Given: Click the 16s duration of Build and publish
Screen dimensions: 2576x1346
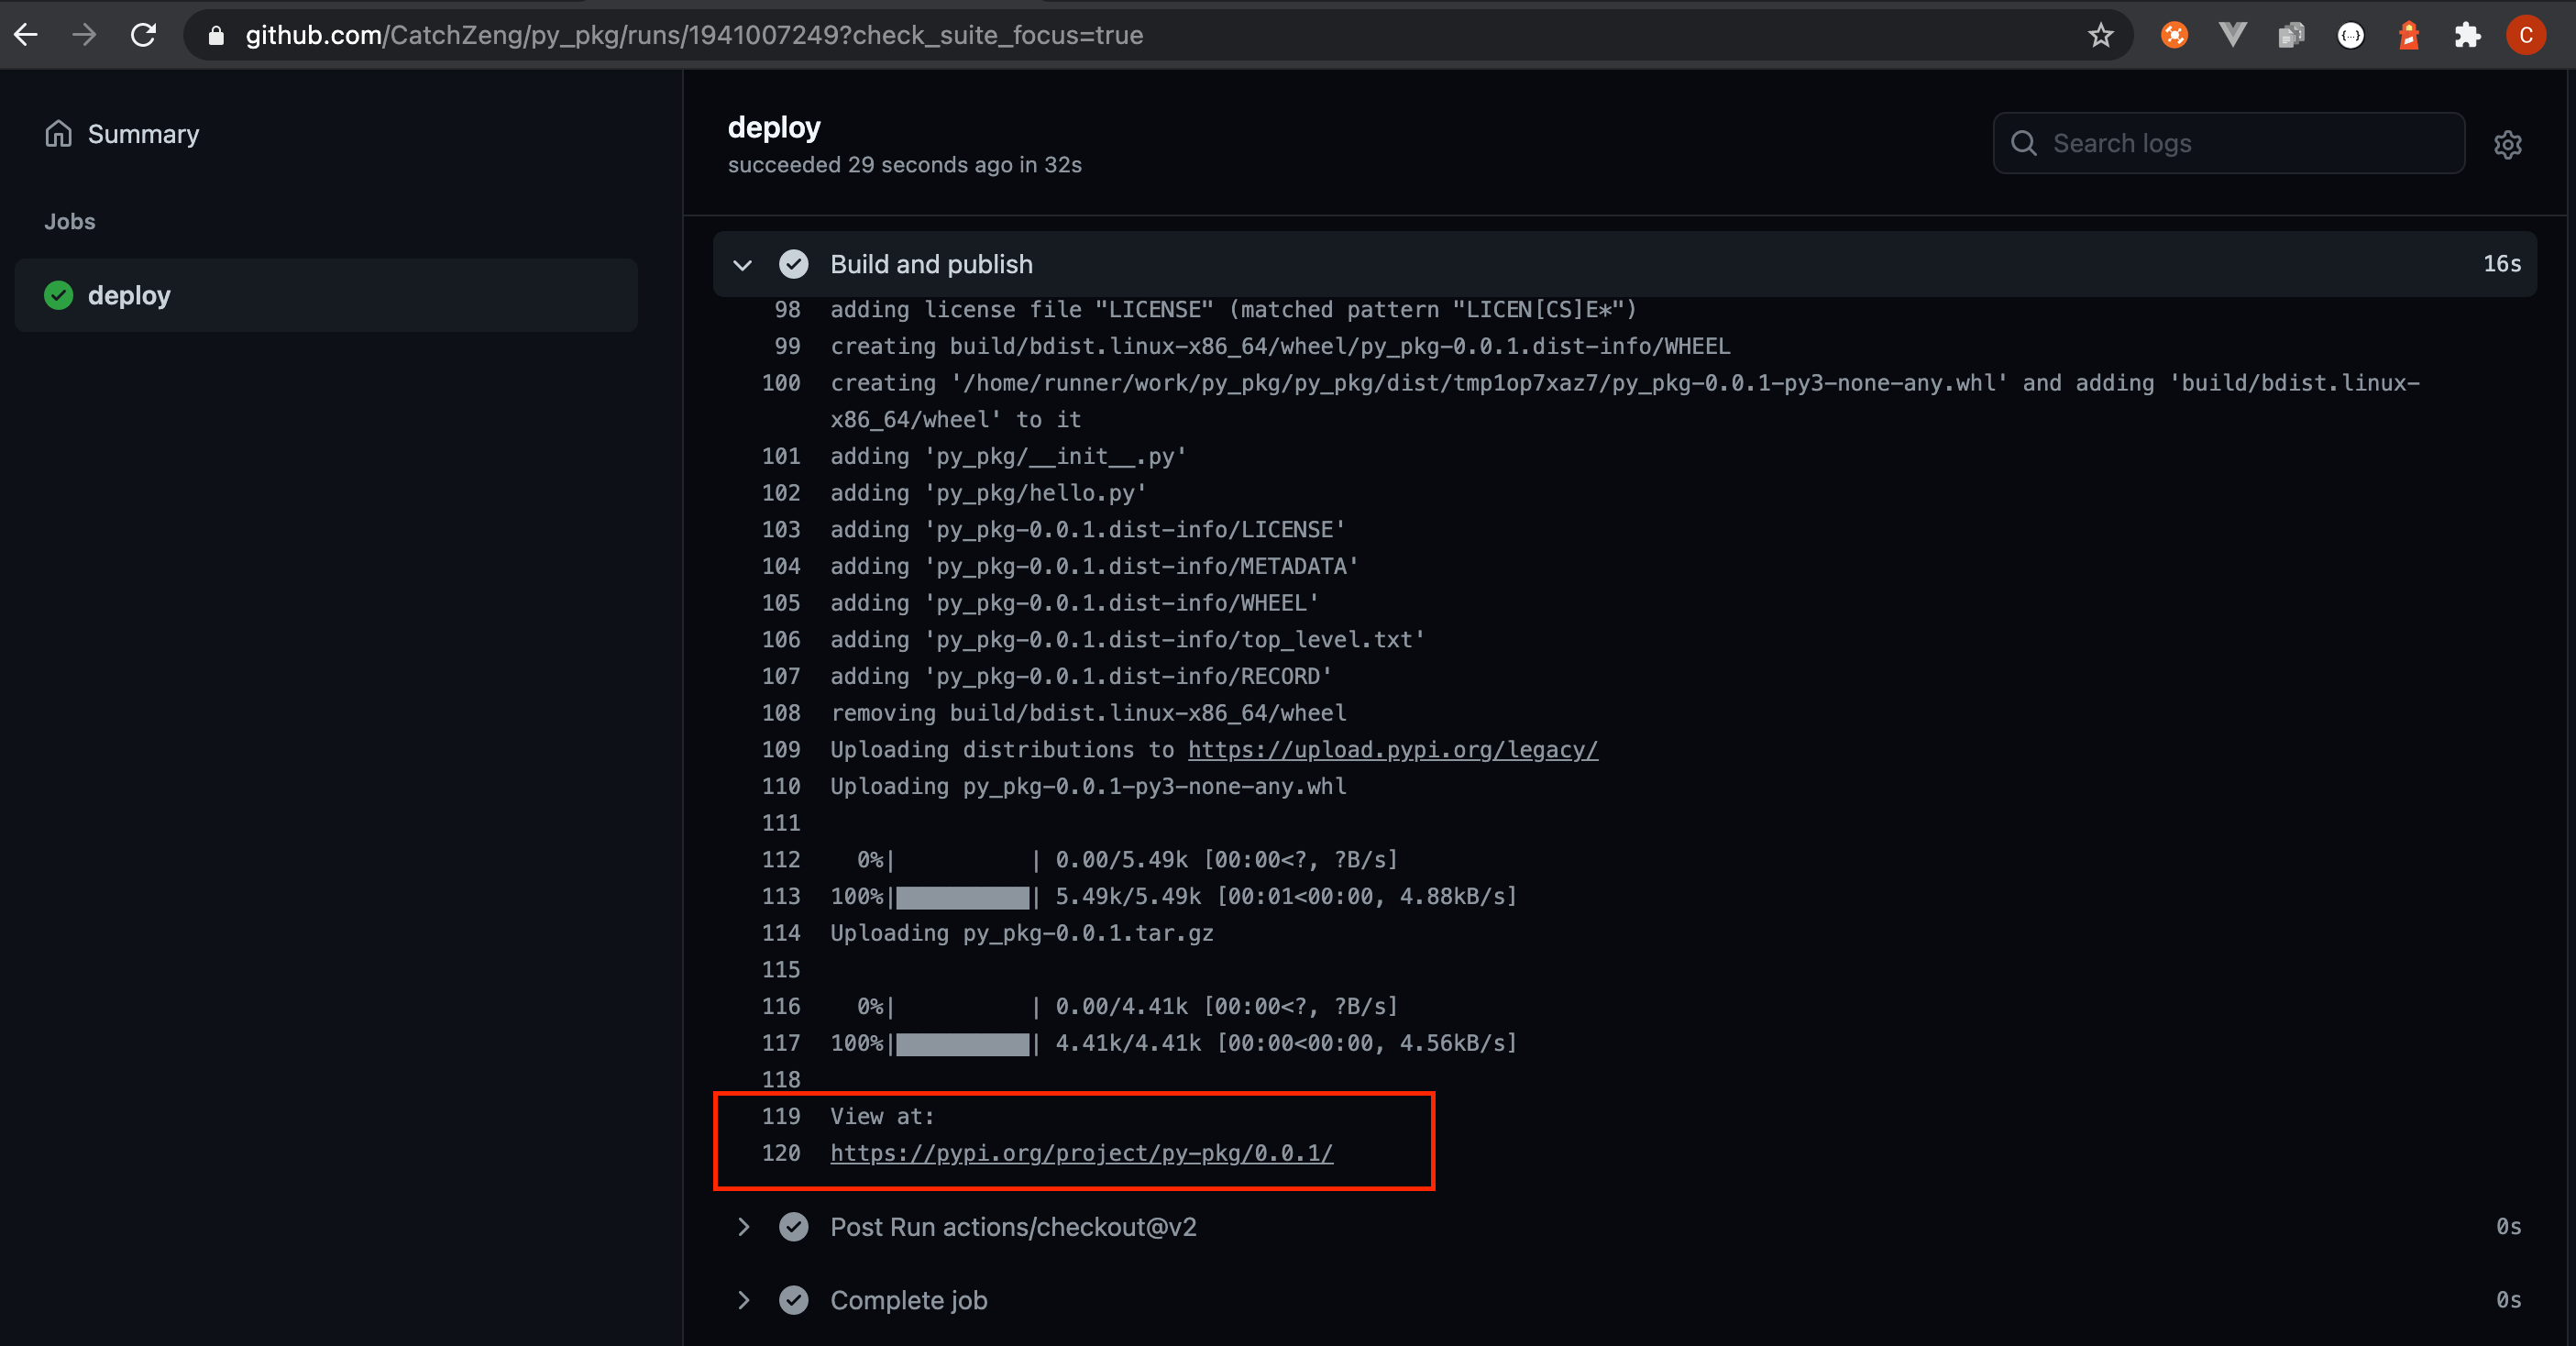Looking at the screenshot, I should click(x=2502, y=263).
